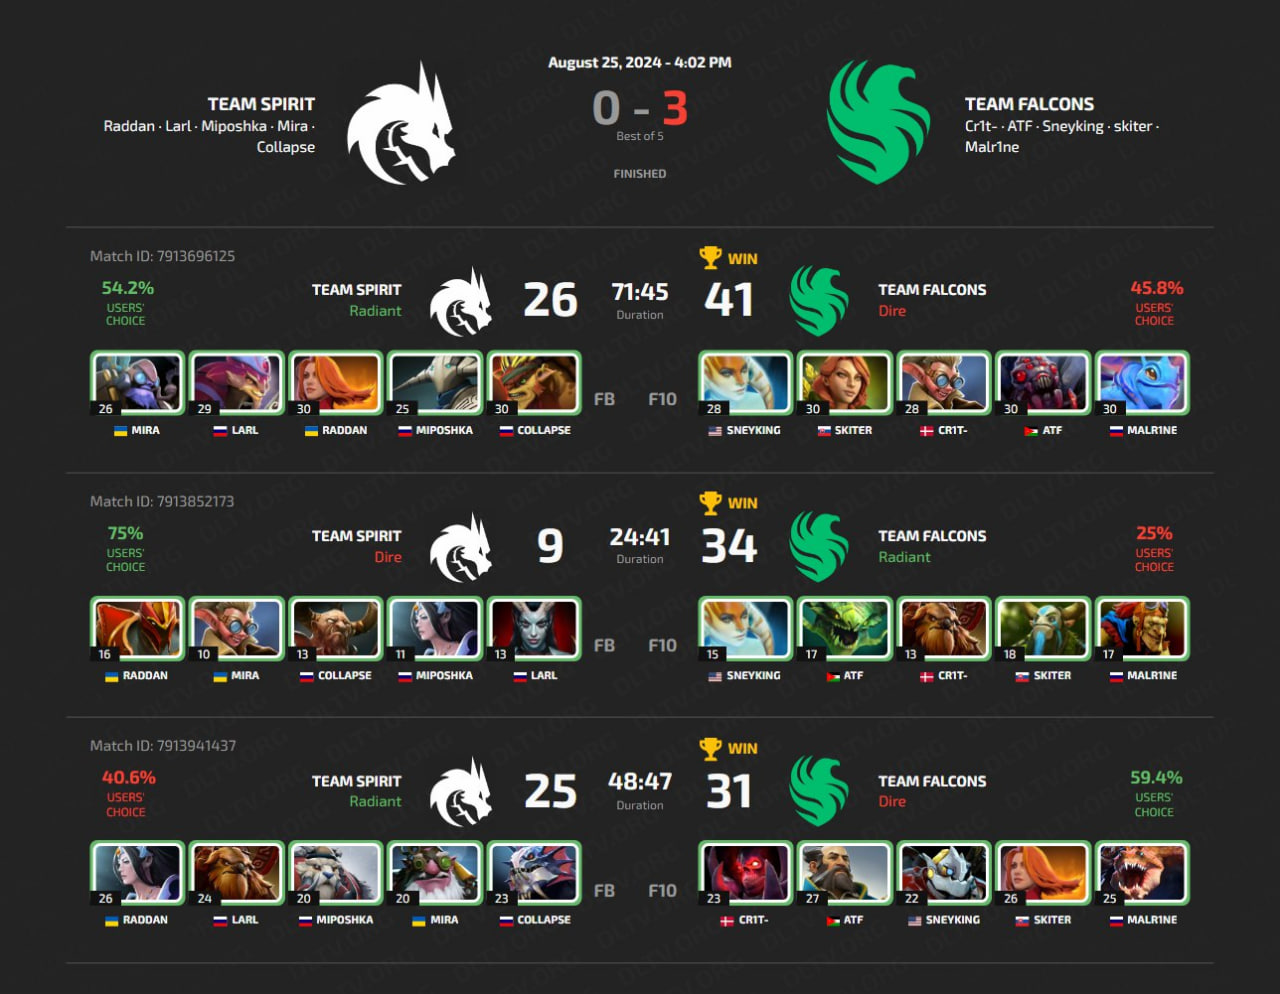The image size is (1280, 994).
Task: Click the trophy icon in first match
Action: tap(710, 257)
